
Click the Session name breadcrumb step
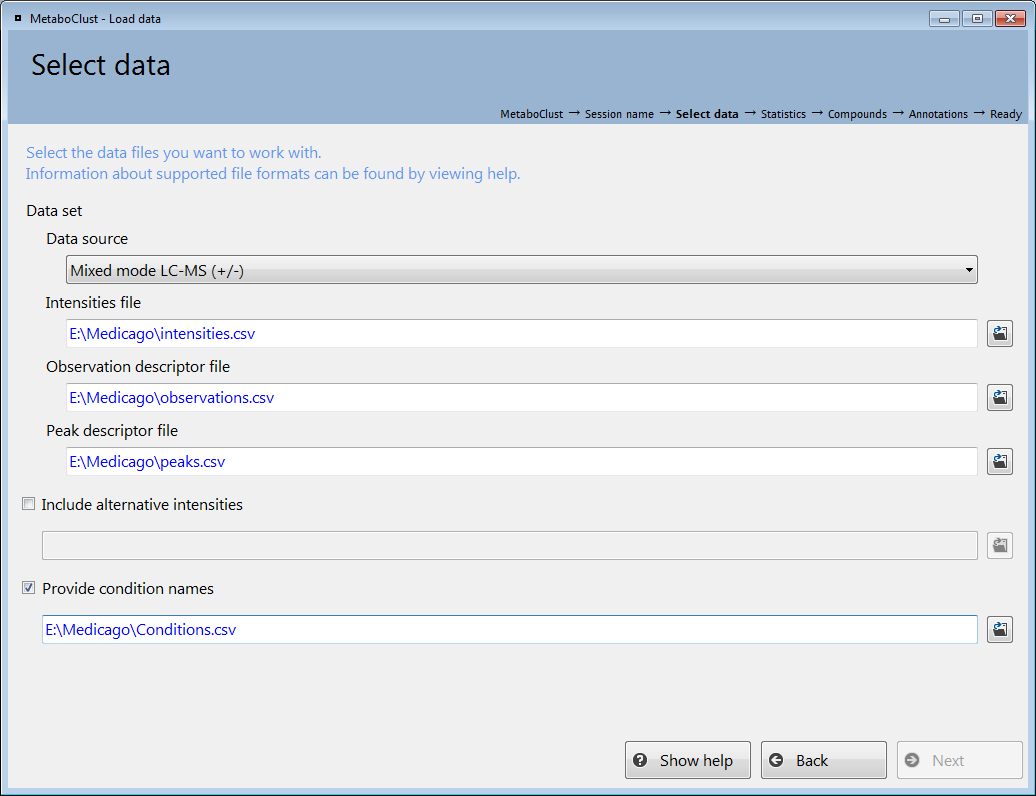[619, 114]
